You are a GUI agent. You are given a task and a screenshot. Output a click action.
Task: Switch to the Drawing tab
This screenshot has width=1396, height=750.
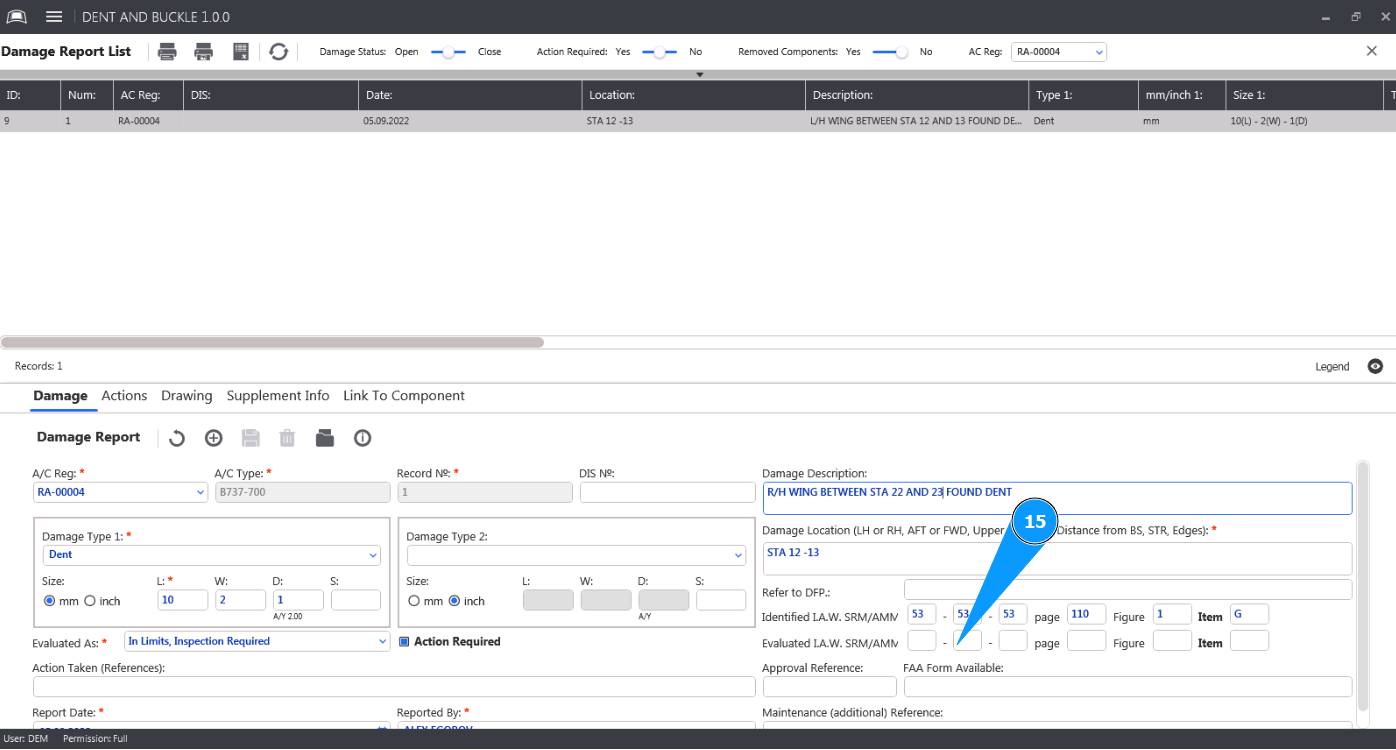click(186, 396)
